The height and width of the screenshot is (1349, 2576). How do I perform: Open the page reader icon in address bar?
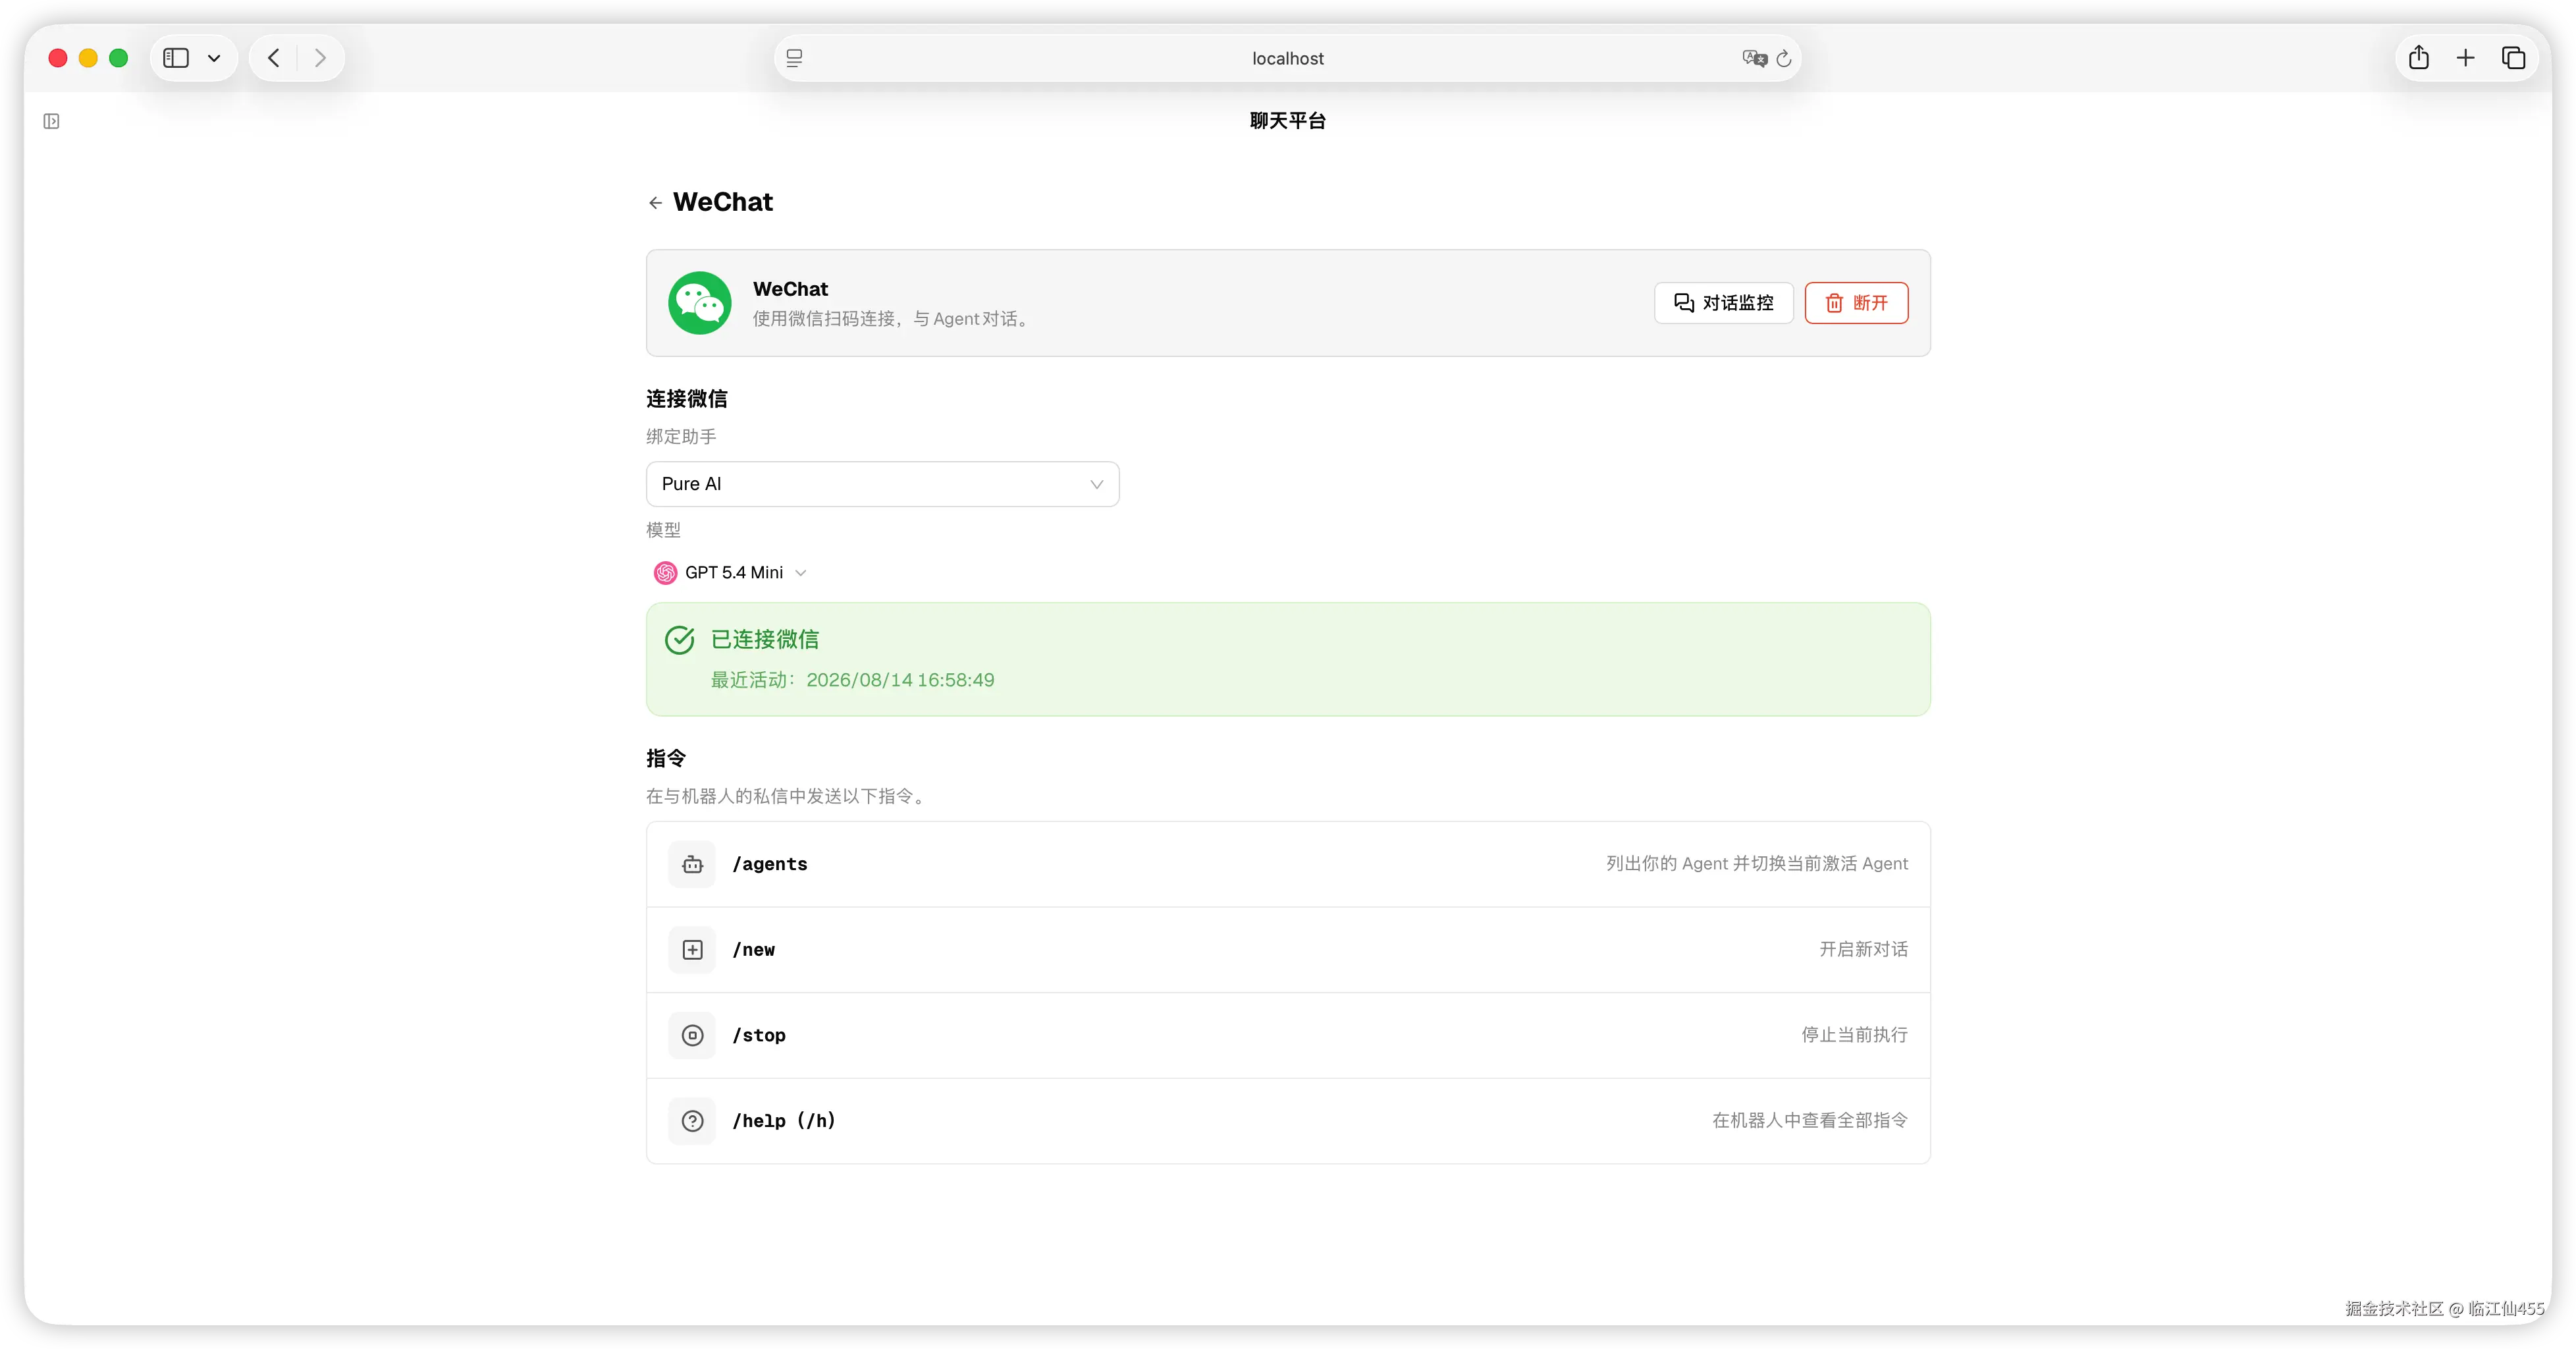(x=794, y=58)
